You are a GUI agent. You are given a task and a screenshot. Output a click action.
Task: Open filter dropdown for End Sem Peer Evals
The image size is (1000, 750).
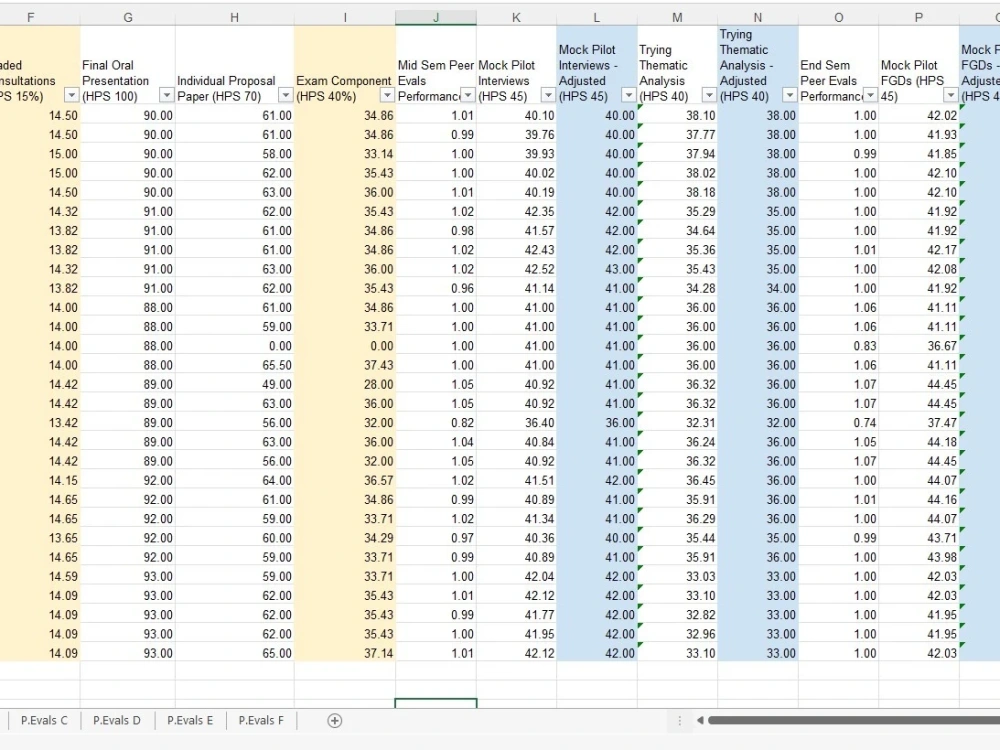pyautogui.click(x=871, y=96)
